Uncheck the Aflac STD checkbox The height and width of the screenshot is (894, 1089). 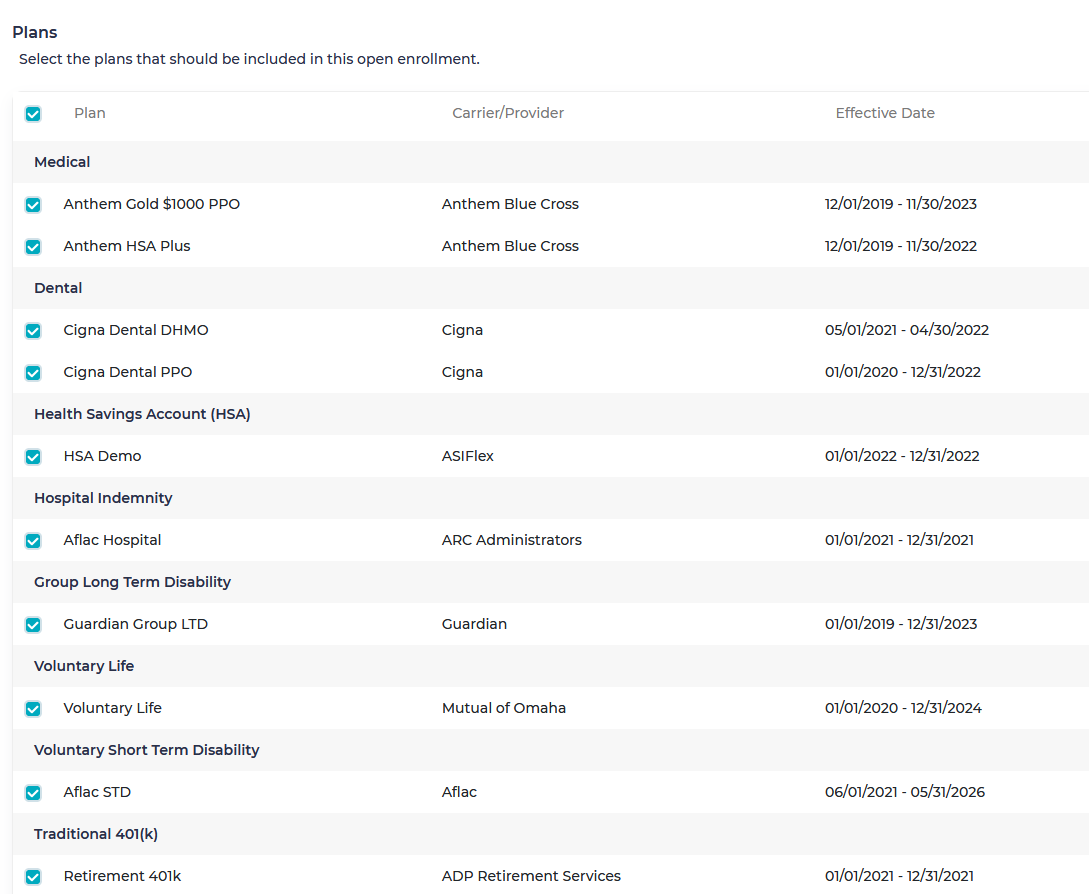[x=33, y=792]
